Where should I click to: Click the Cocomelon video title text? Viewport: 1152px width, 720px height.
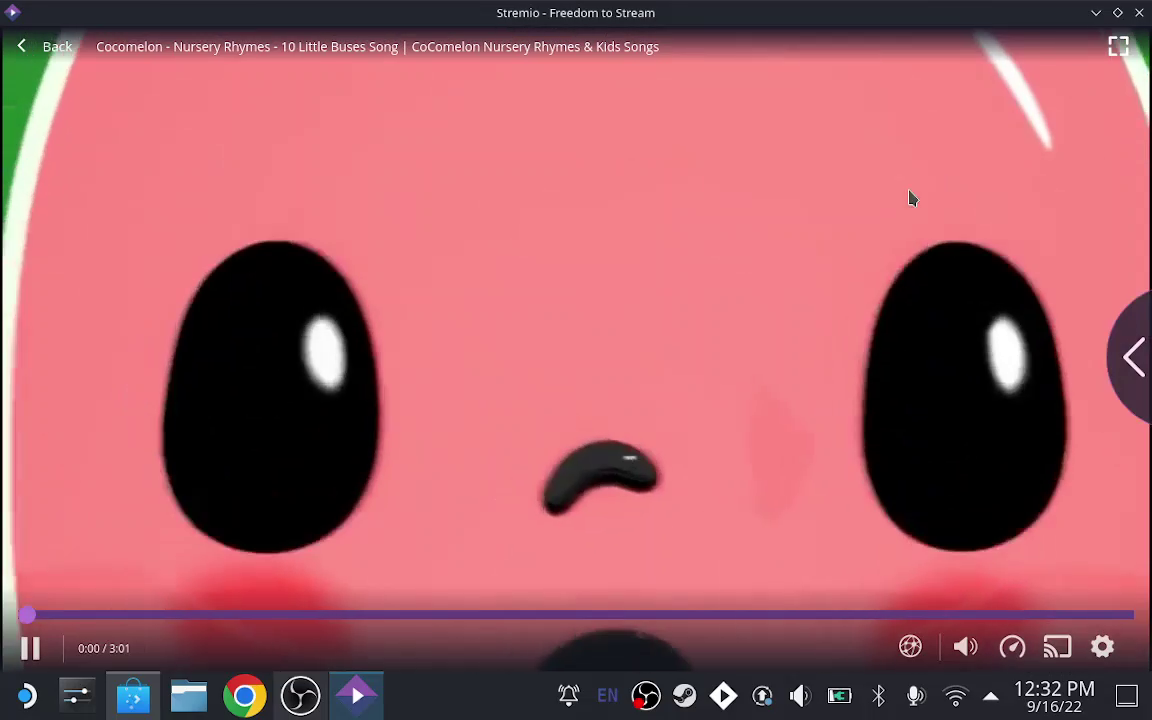coord(377,47)
